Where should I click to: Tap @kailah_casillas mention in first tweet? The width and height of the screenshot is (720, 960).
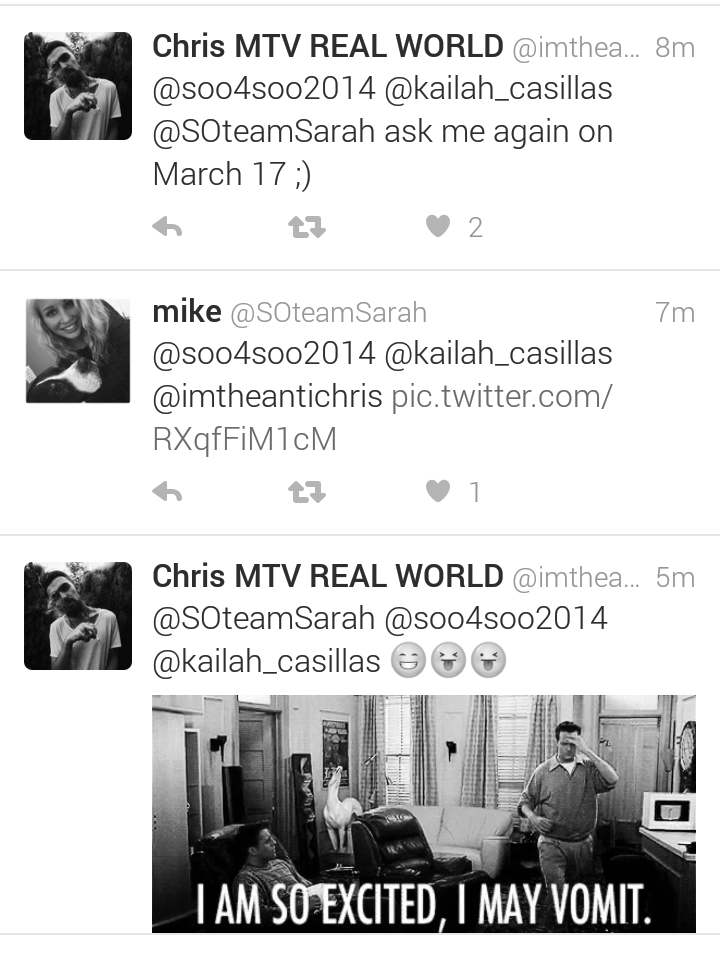click(x=498, y=89)
